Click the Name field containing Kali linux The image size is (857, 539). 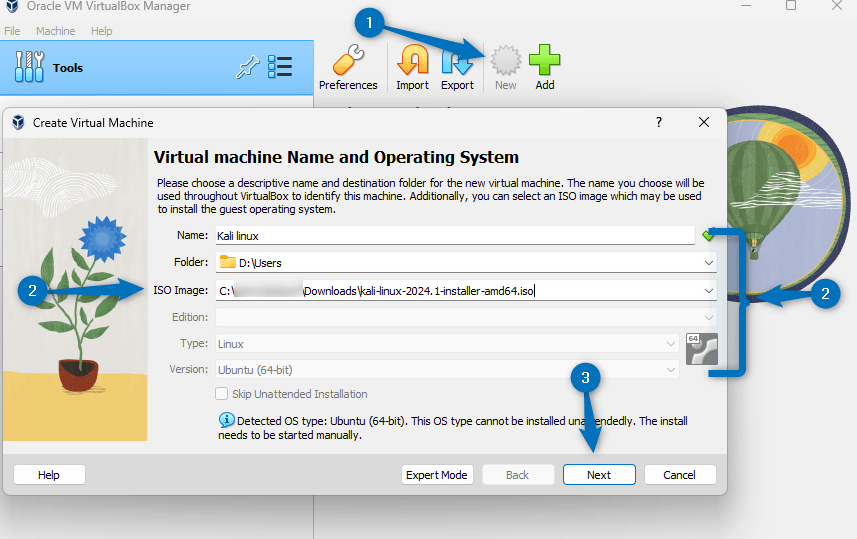click(455, 236)
